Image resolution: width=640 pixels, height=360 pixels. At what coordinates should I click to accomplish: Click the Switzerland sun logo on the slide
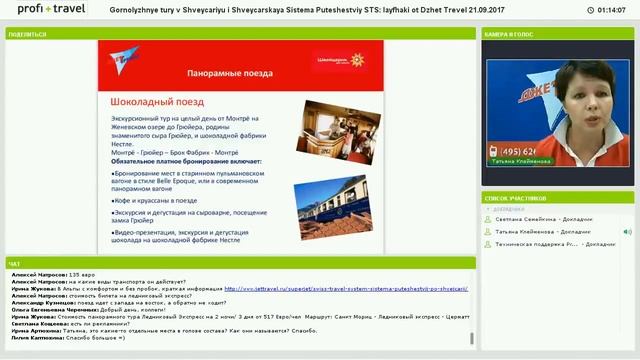coord(340,60)
